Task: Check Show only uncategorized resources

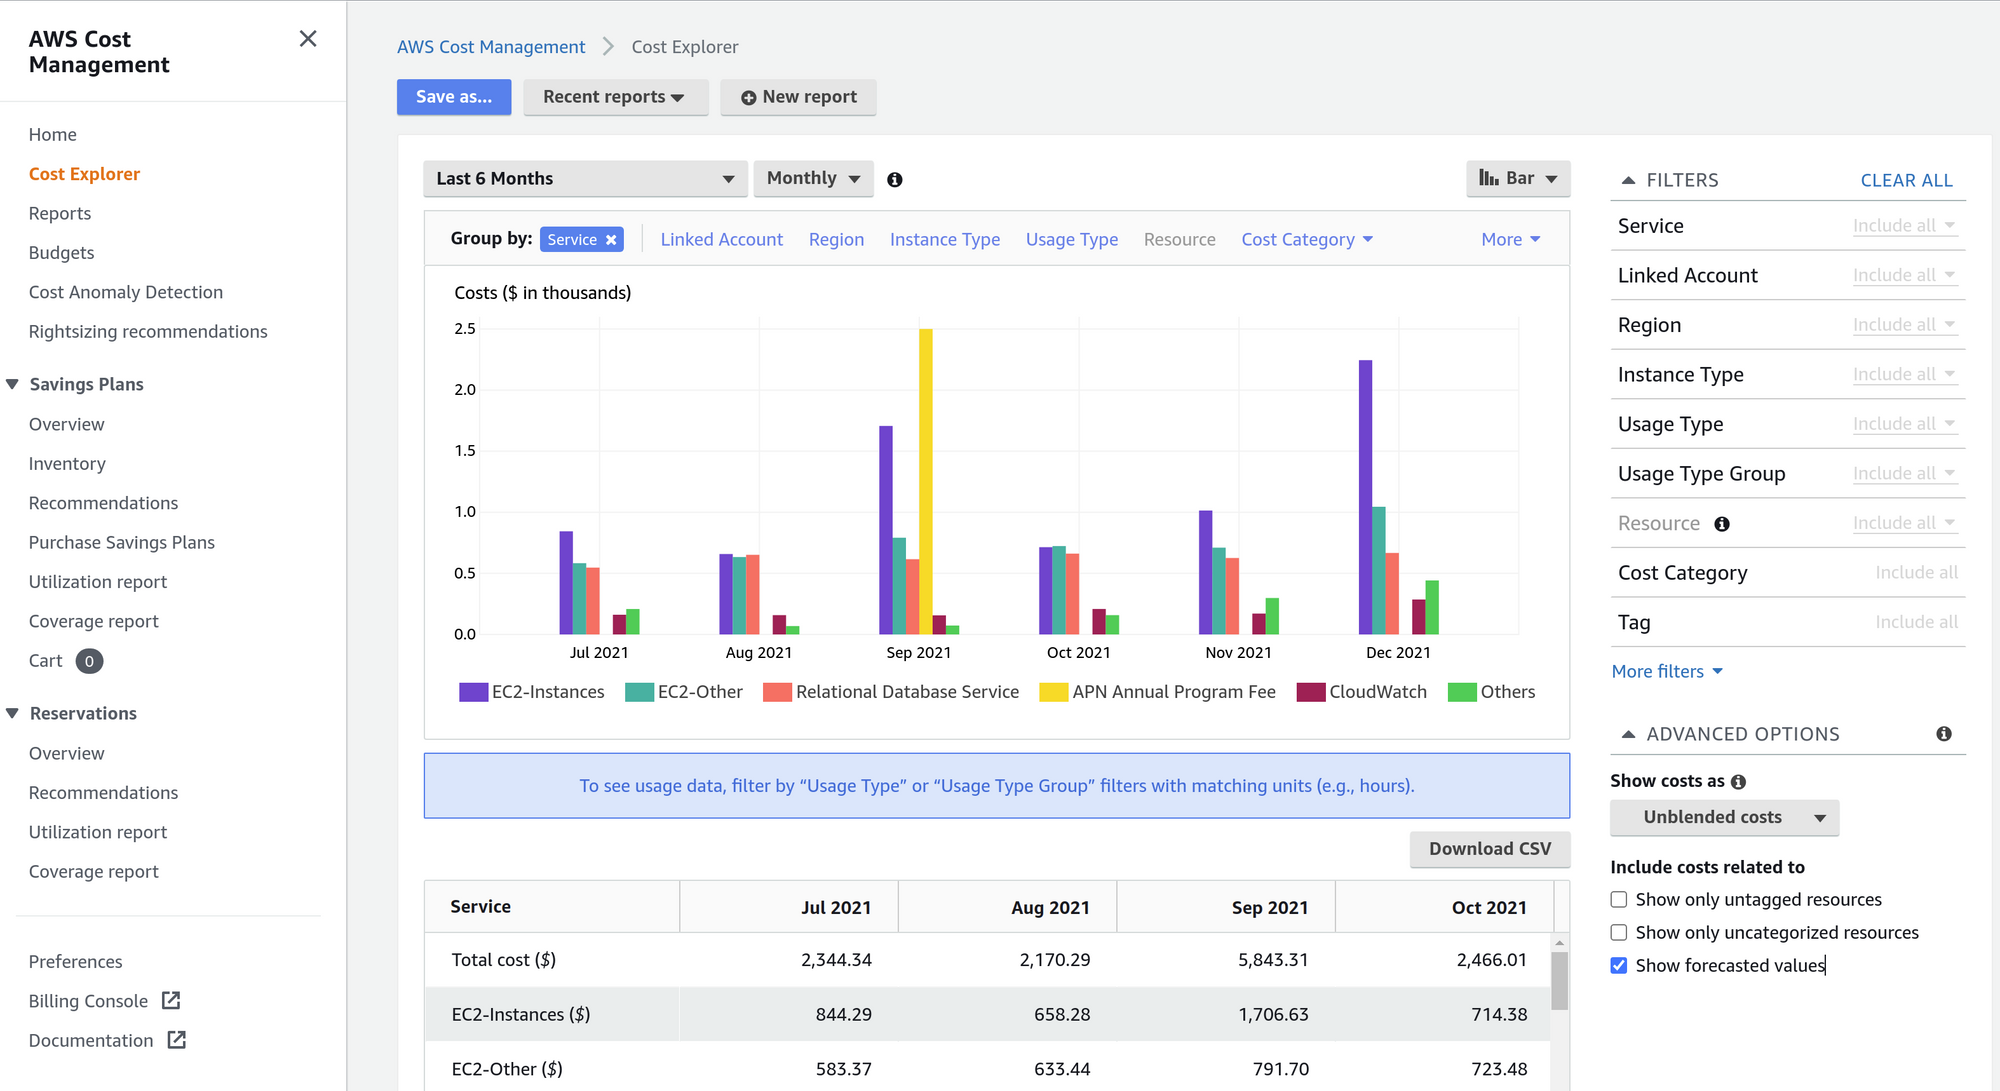Action: pyautogui.click(x=1619, y=933)
